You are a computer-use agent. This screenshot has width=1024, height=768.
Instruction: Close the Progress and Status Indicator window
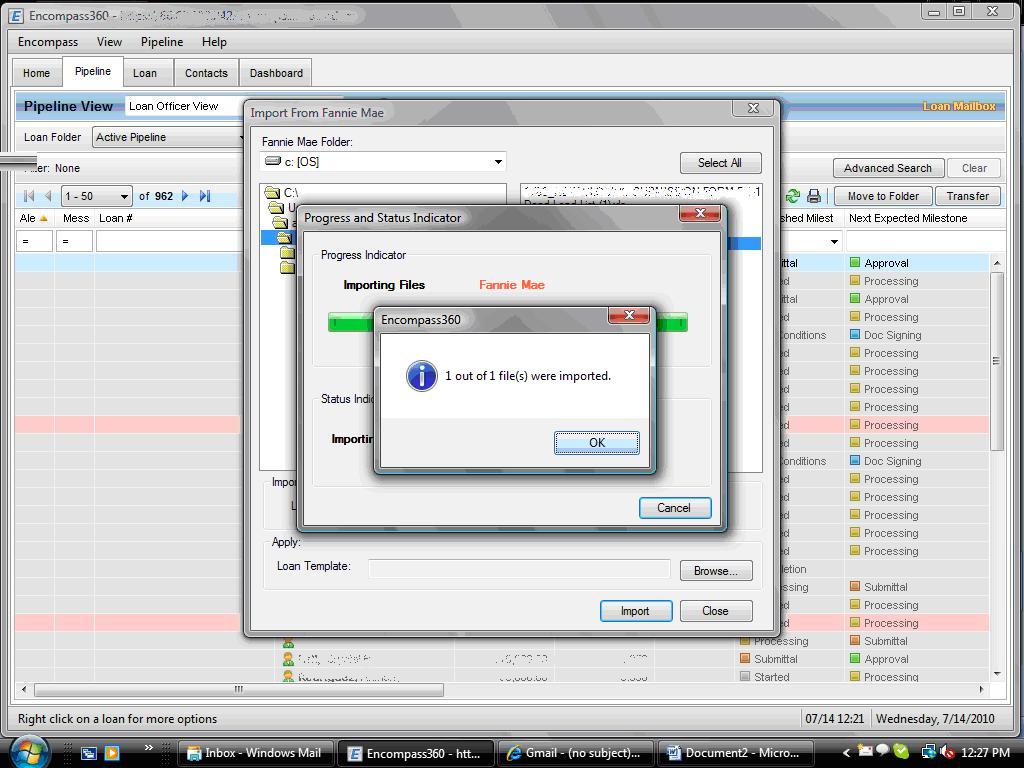(x=700, y=214)
